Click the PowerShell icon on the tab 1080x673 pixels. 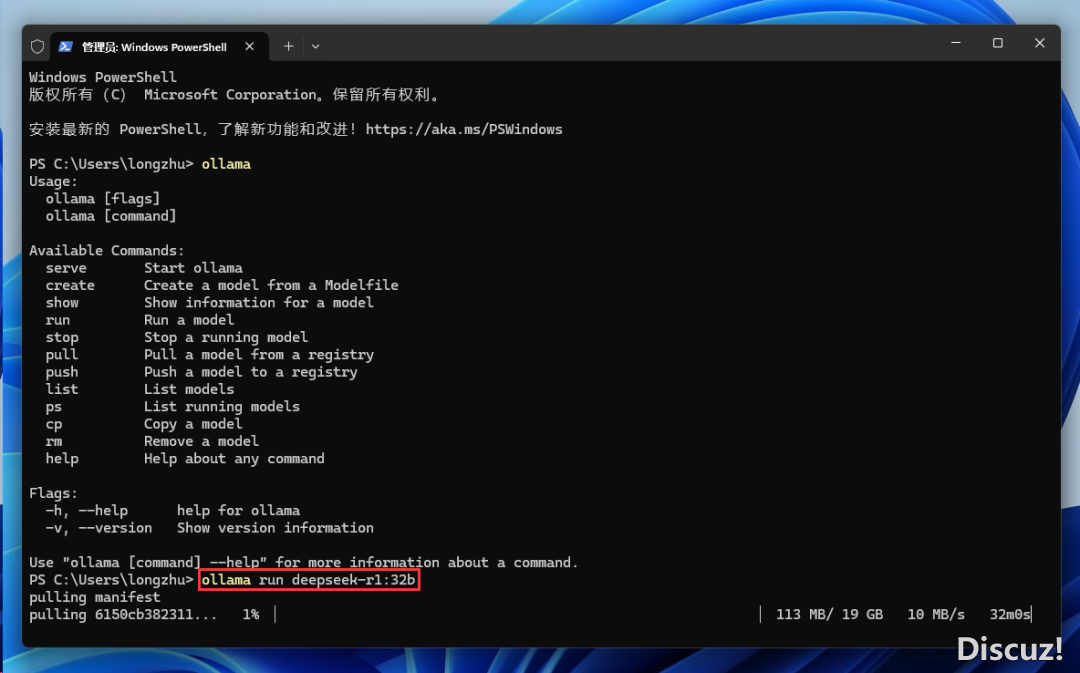pyautogui.click(x=66, y=46)
